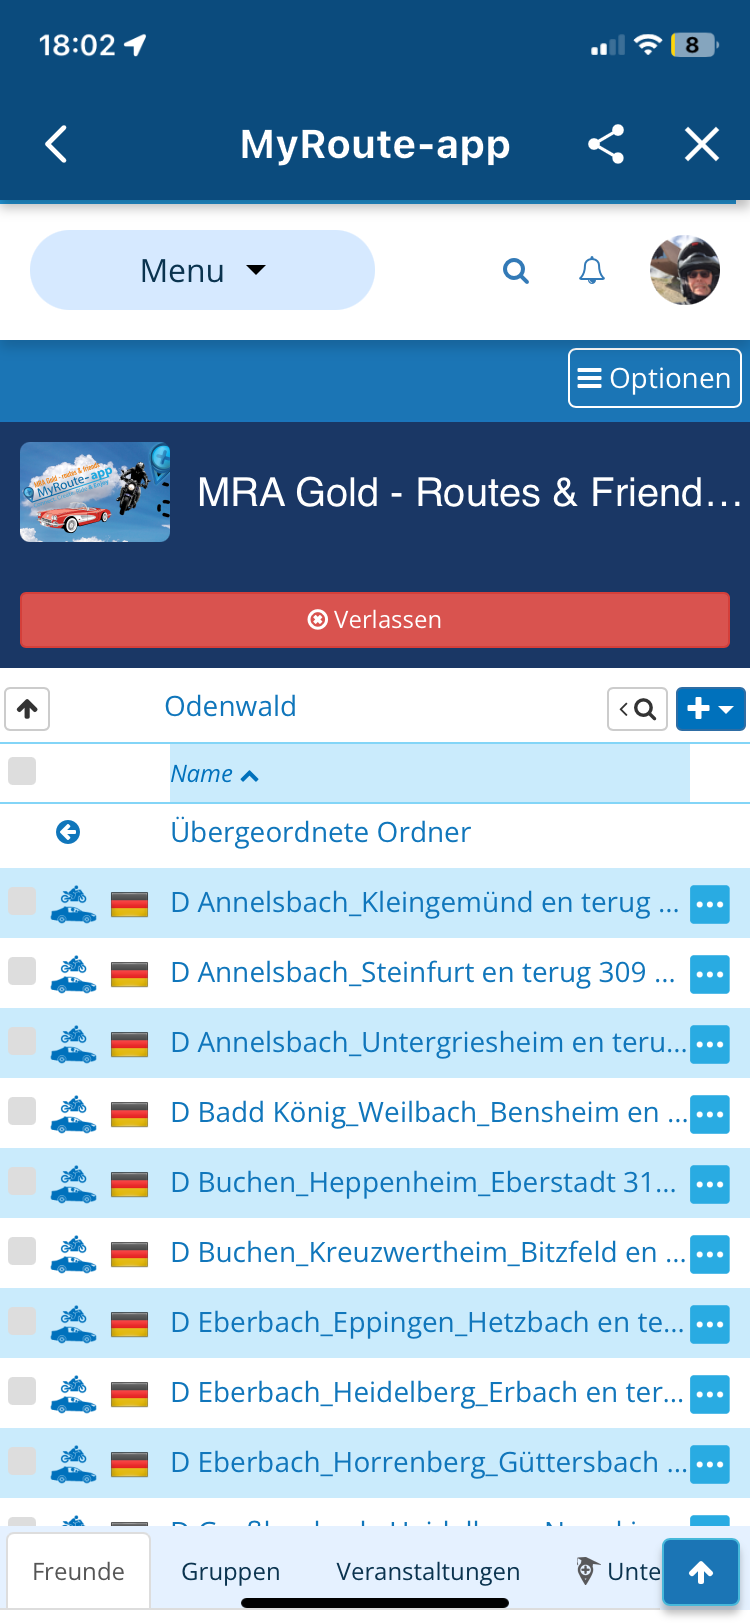Image resolution: width=750 pixels, height=1624 pixels.
Task: Go back with the left chevron
Action: tap(57, 144)
